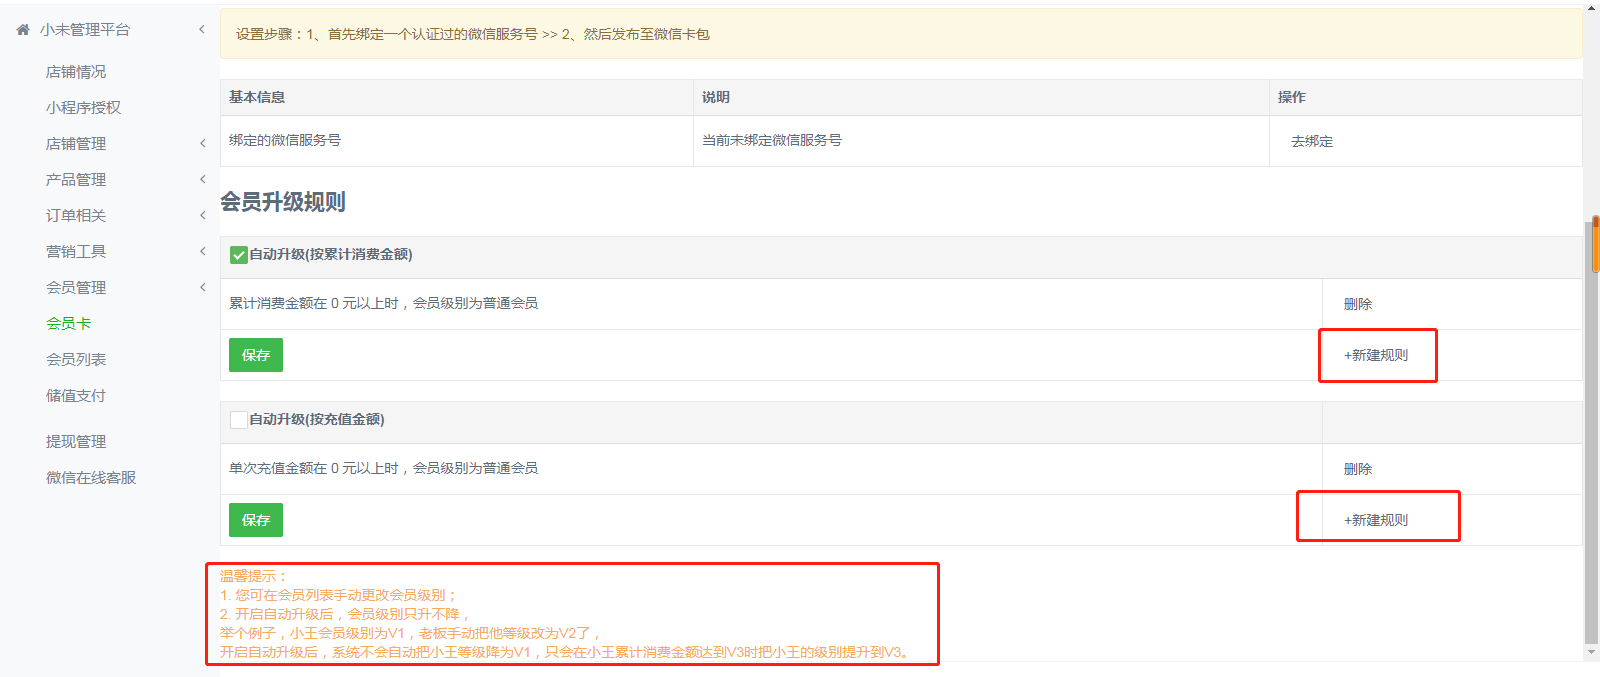The height and width of the screenshot is (677, 1600).
Task: Save the 充值金额 upgrade rule
Action: click(256, 520)
